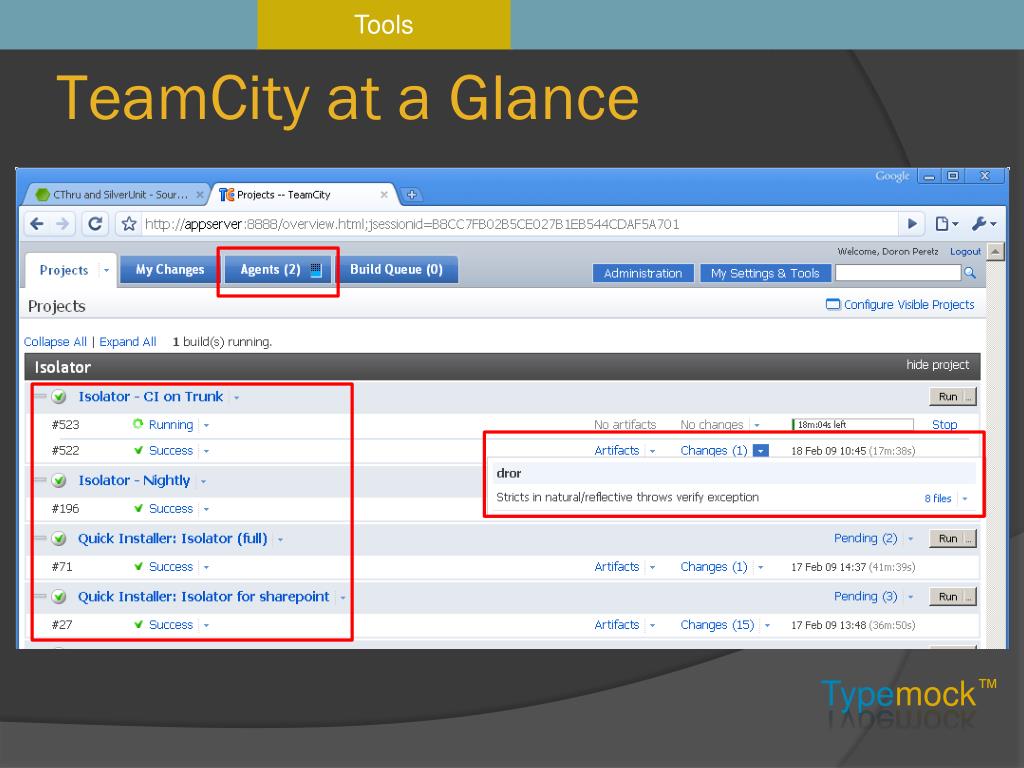The image size is (1024, 768).
Task: Click the 8 files link
Action: [x=938, y=498]
